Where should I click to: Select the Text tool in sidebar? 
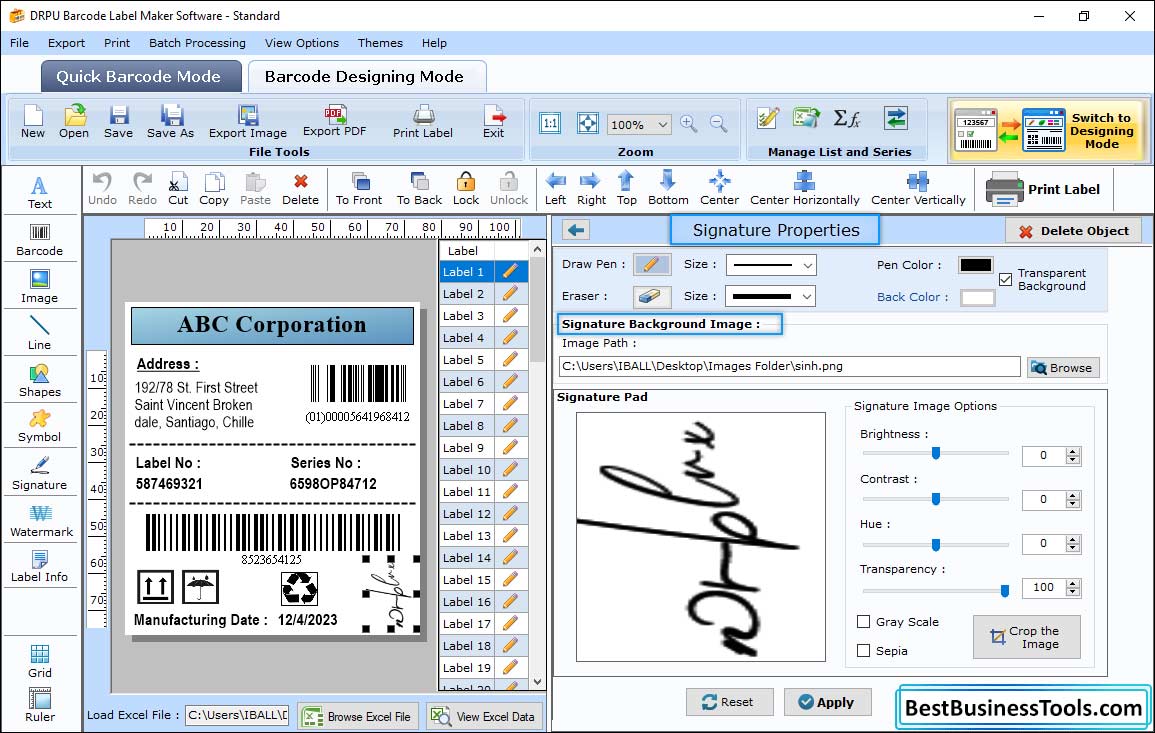pos(40,192)
